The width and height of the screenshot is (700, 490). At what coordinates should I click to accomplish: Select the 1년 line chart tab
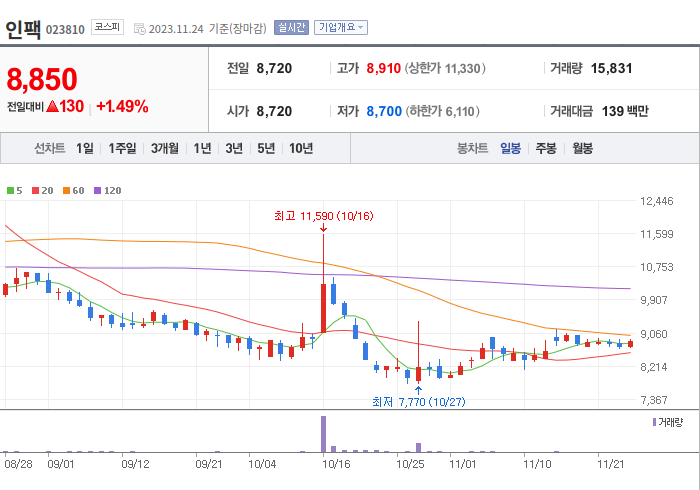[x=202, y=148]
